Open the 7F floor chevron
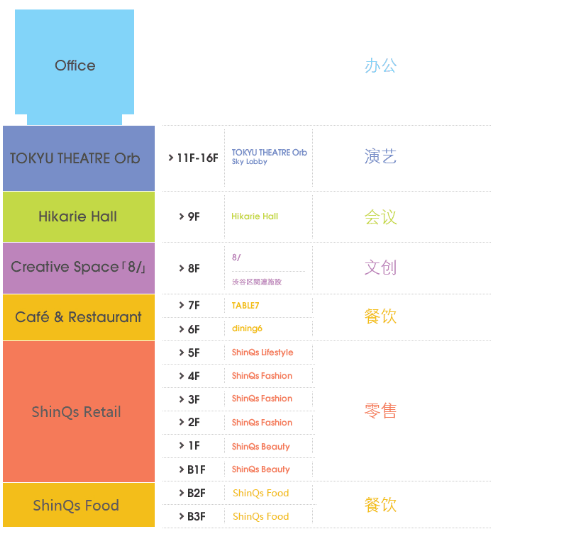Image resolution: width=579 pixels, height=554 pixels. point(181,305)
